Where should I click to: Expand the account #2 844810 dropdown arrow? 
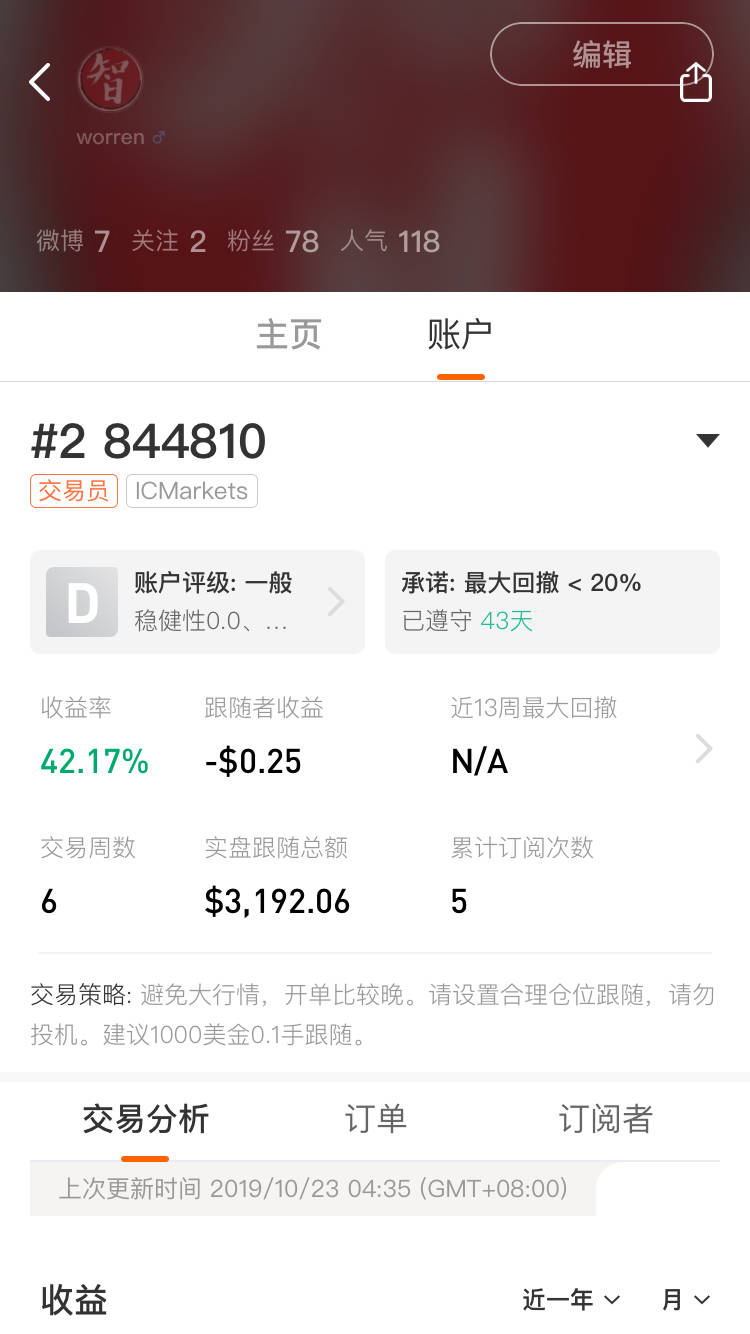pos(707,440)
